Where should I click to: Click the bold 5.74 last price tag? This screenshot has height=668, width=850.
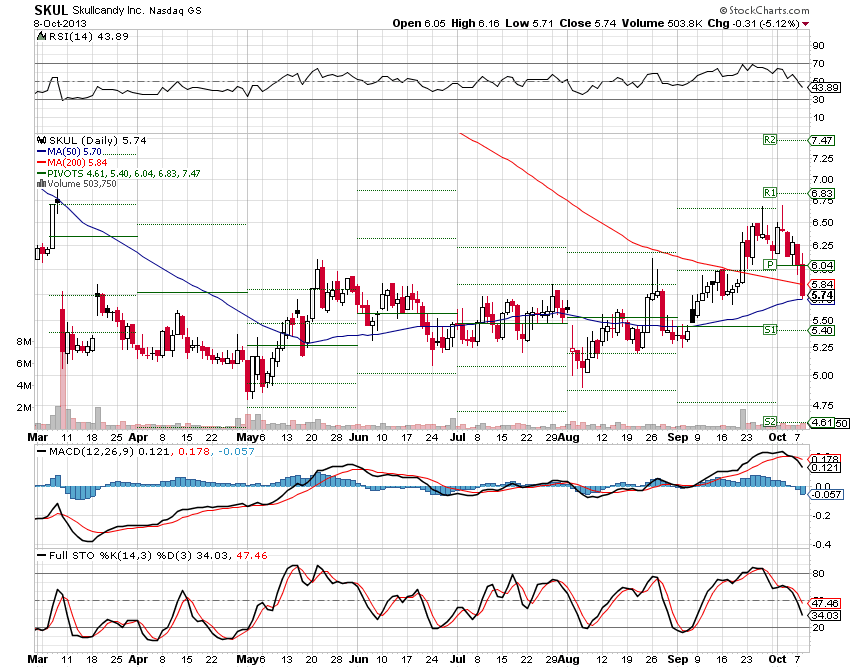(822, 295)
